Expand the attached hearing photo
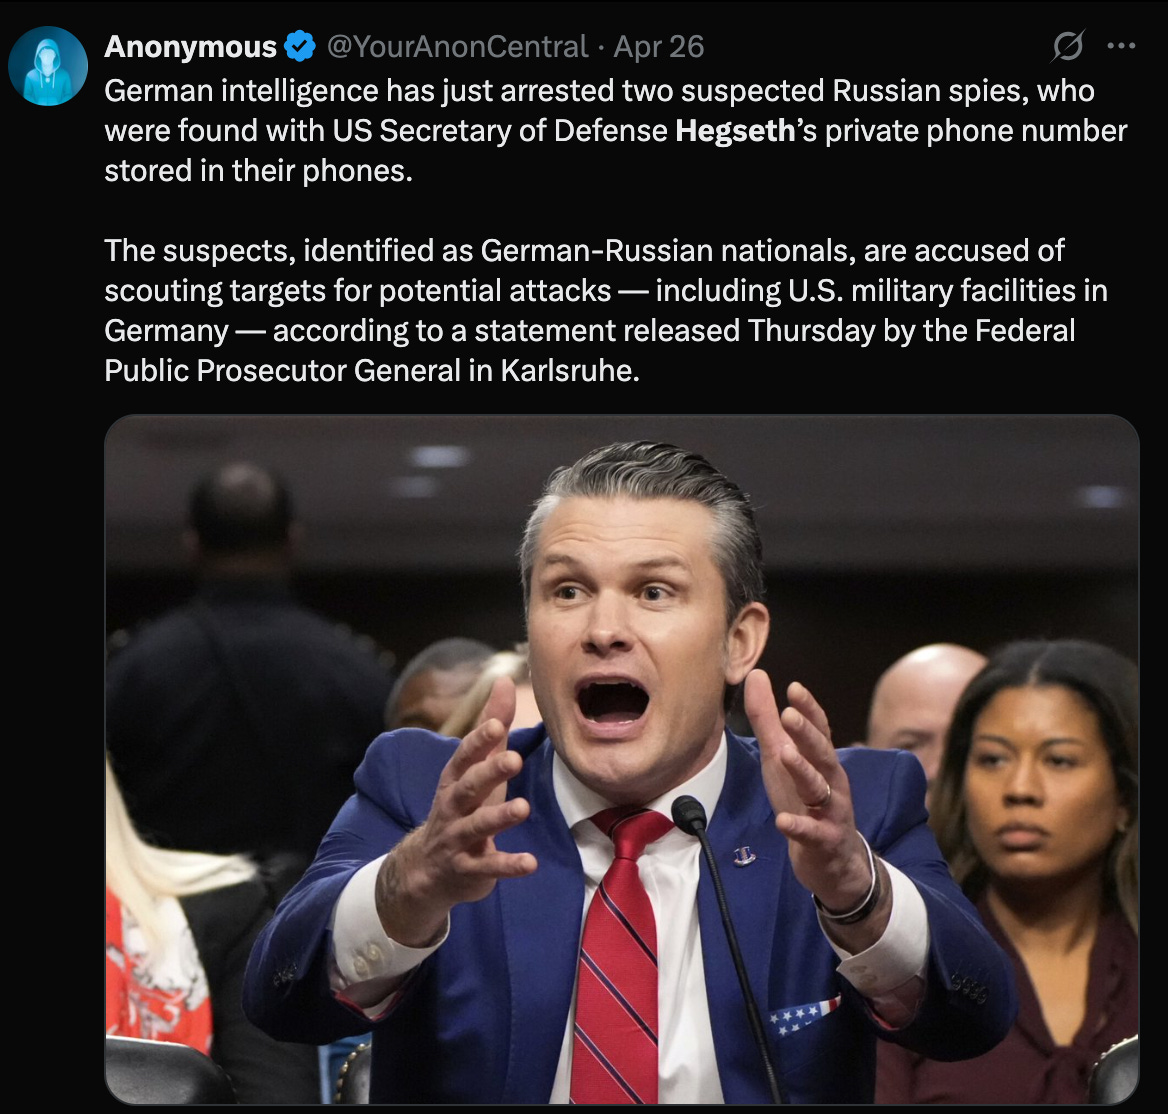 tap(622, 759)
